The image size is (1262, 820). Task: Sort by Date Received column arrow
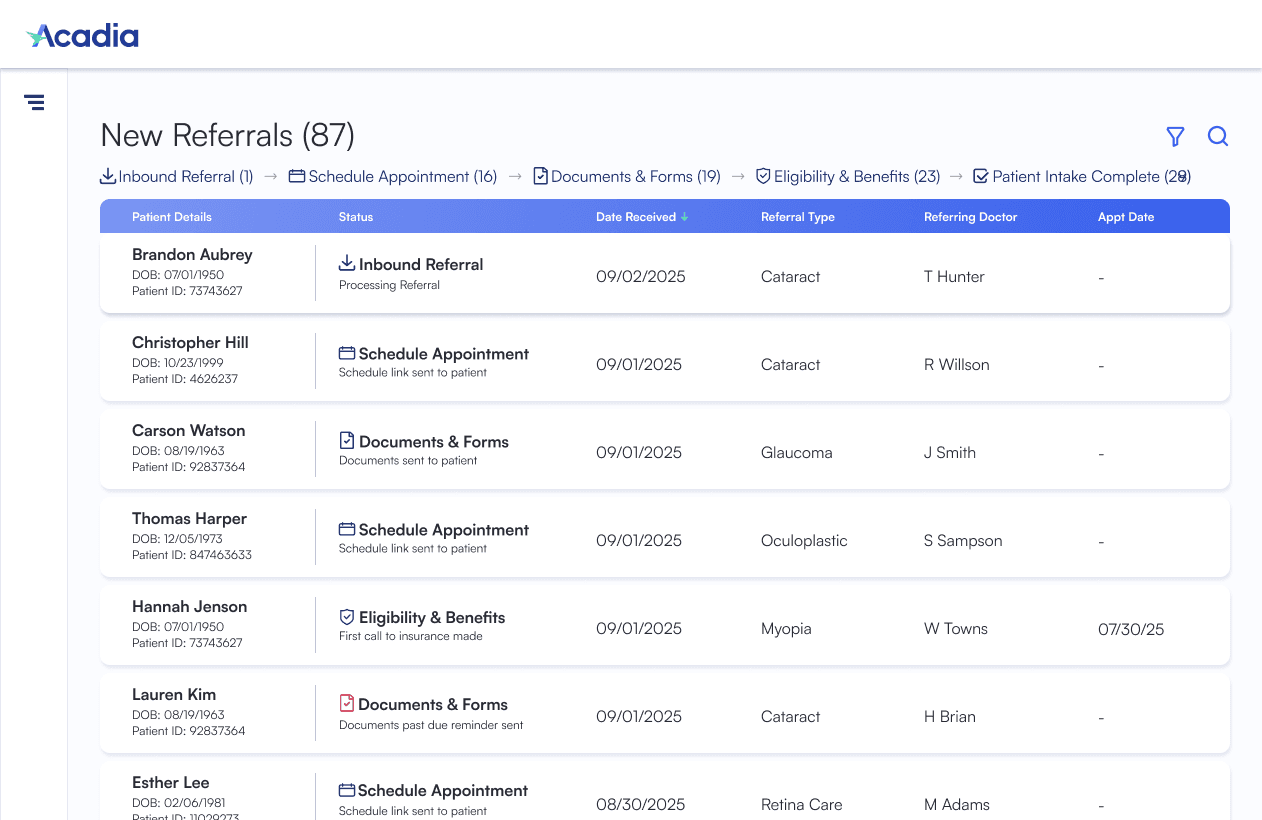point(685,217)
